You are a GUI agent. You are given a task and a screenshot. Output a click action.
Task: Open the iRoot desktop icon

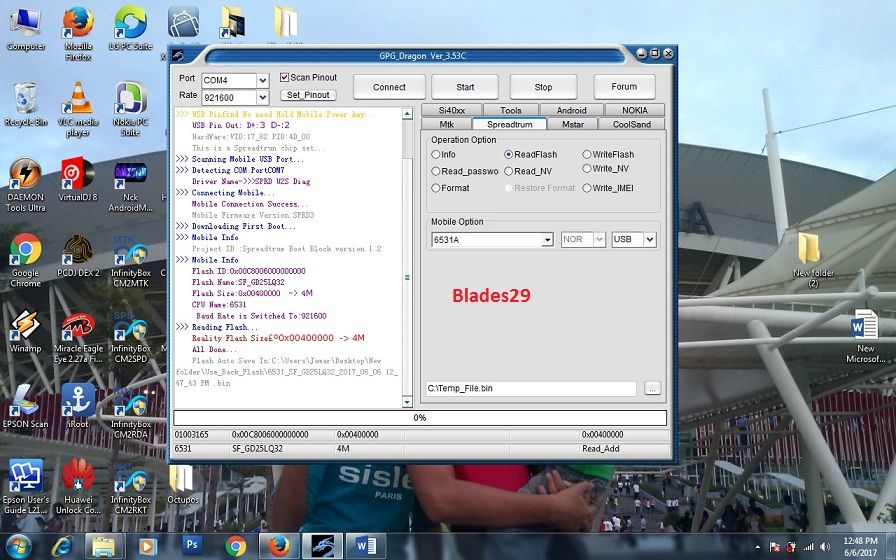(78, 402)
